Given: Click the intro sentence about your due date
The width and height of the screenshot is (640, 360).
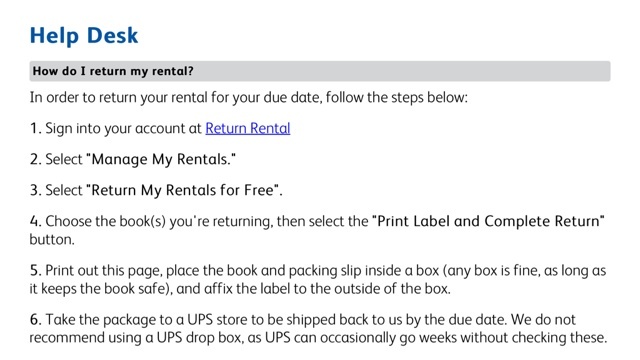Looking at the screenshot, I should (x=249, y=98).
